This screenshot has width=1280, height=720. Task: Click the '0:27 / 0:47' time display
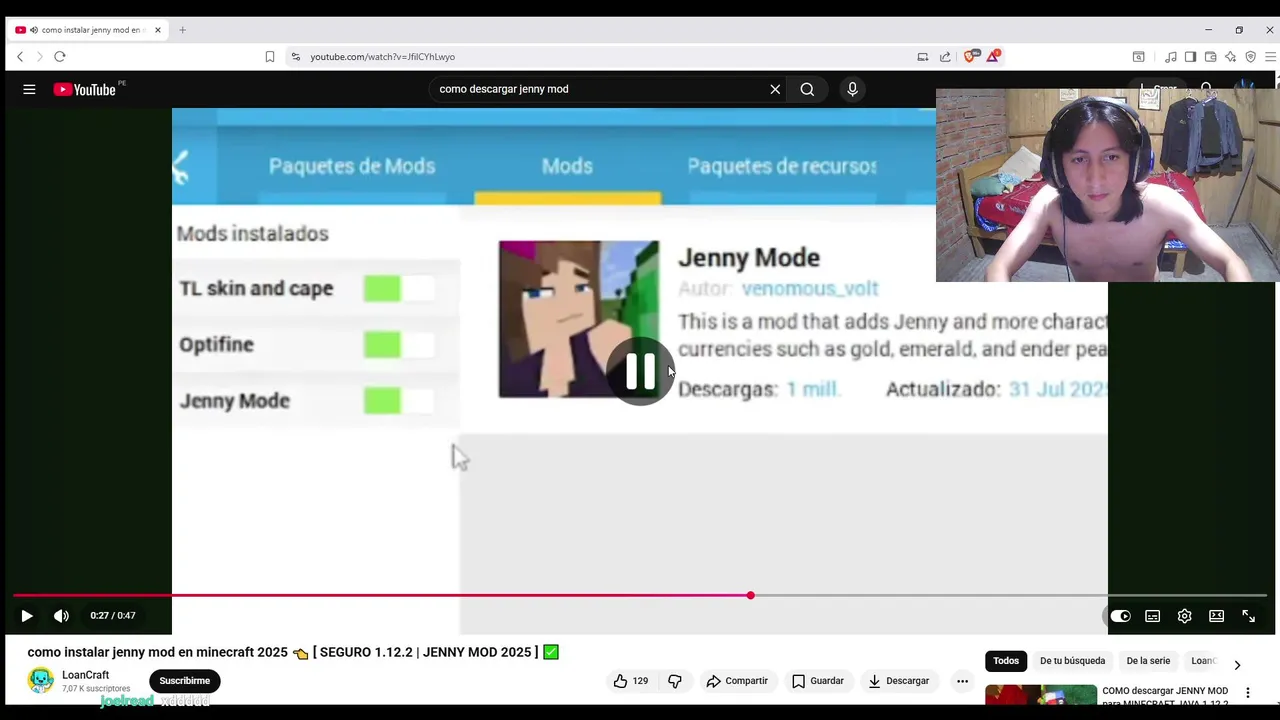[113, 616]
